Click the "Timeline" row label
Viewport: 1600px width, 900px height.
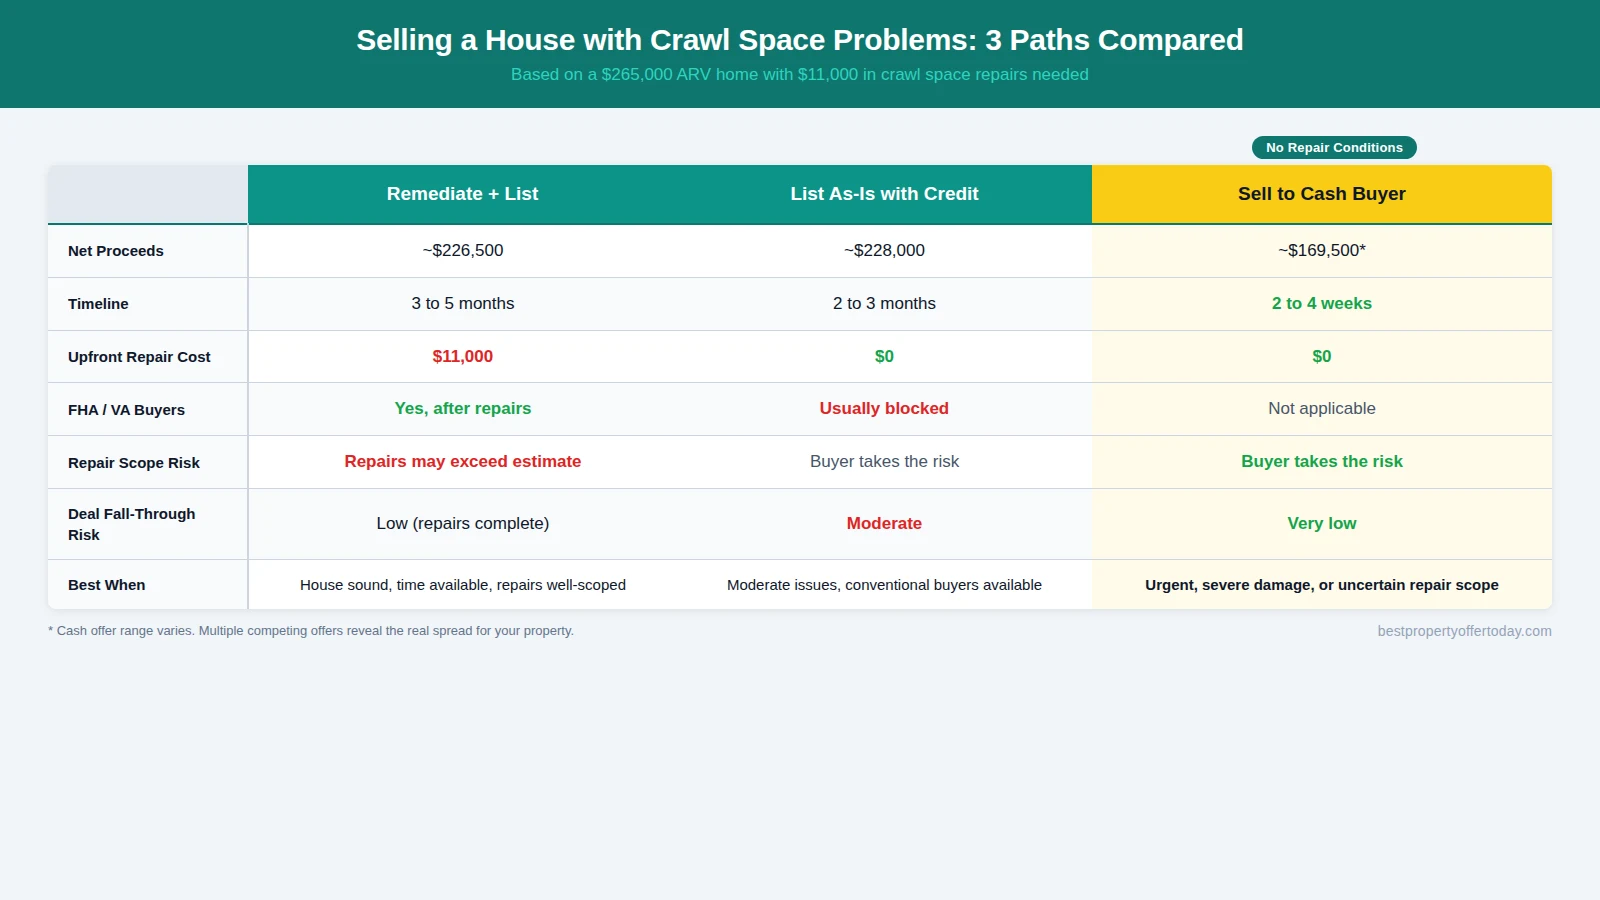(x=98, y=304)
